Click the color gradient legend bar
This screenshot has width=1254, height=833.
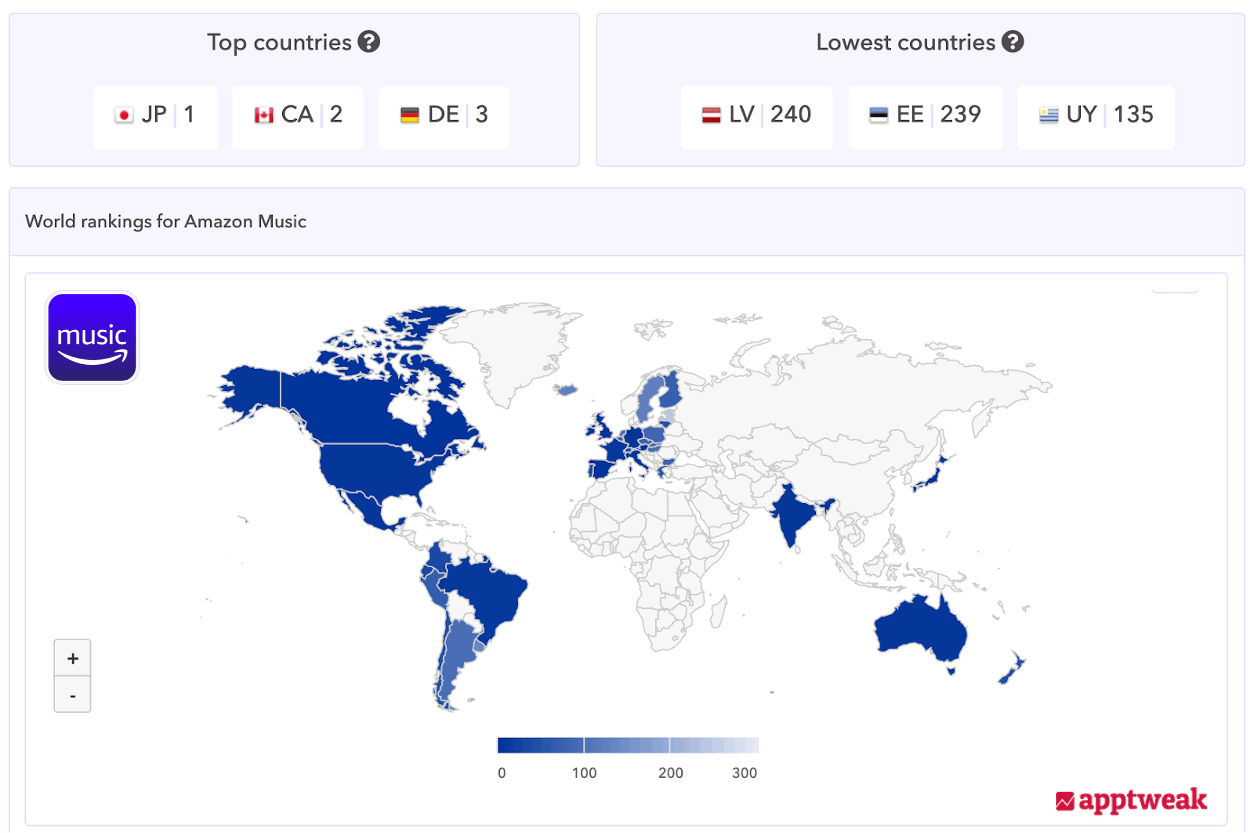pos(627,745)
